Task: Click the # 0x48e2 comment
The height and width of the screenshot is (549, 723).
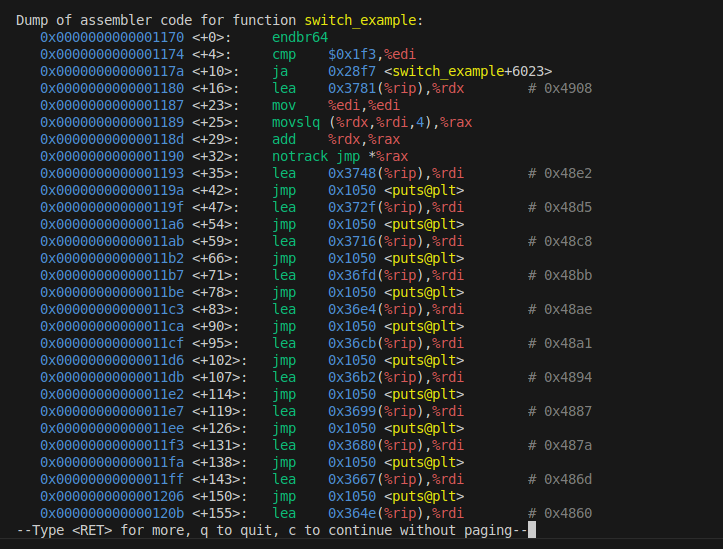Action: point(560,173)
